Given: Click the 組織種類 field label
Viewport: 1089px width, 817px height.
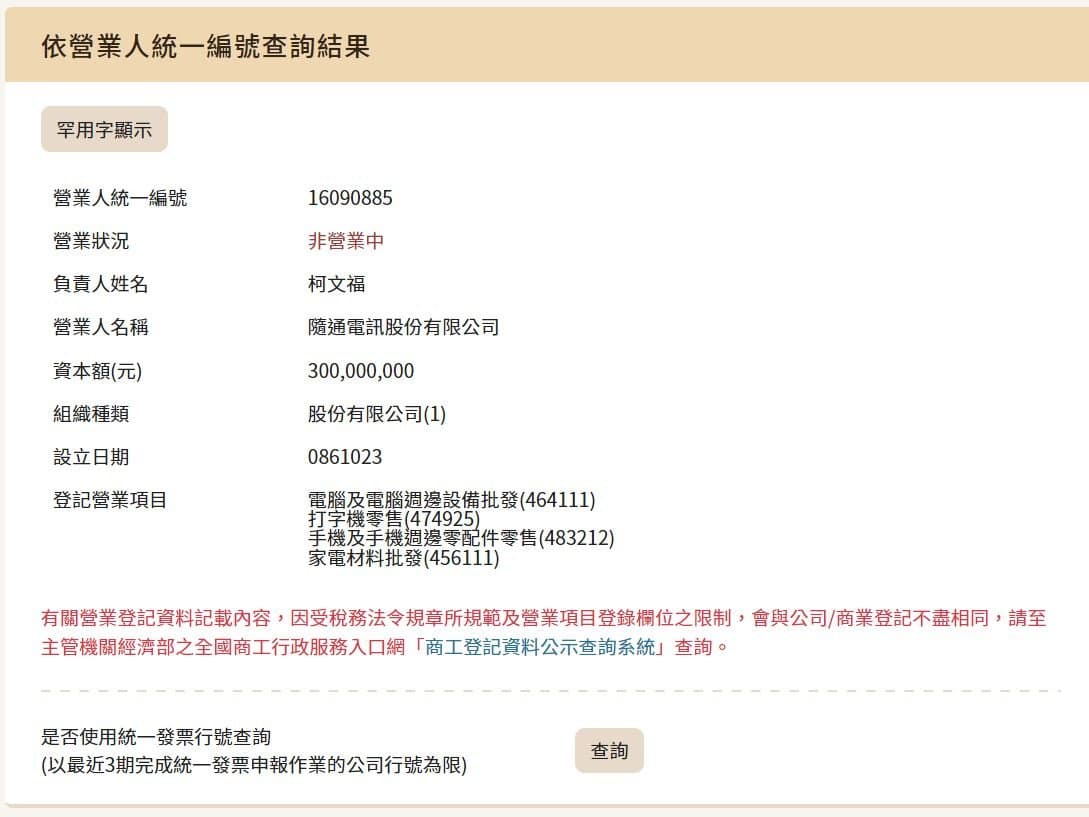Looking at the screenshot, I should [91, 414].
